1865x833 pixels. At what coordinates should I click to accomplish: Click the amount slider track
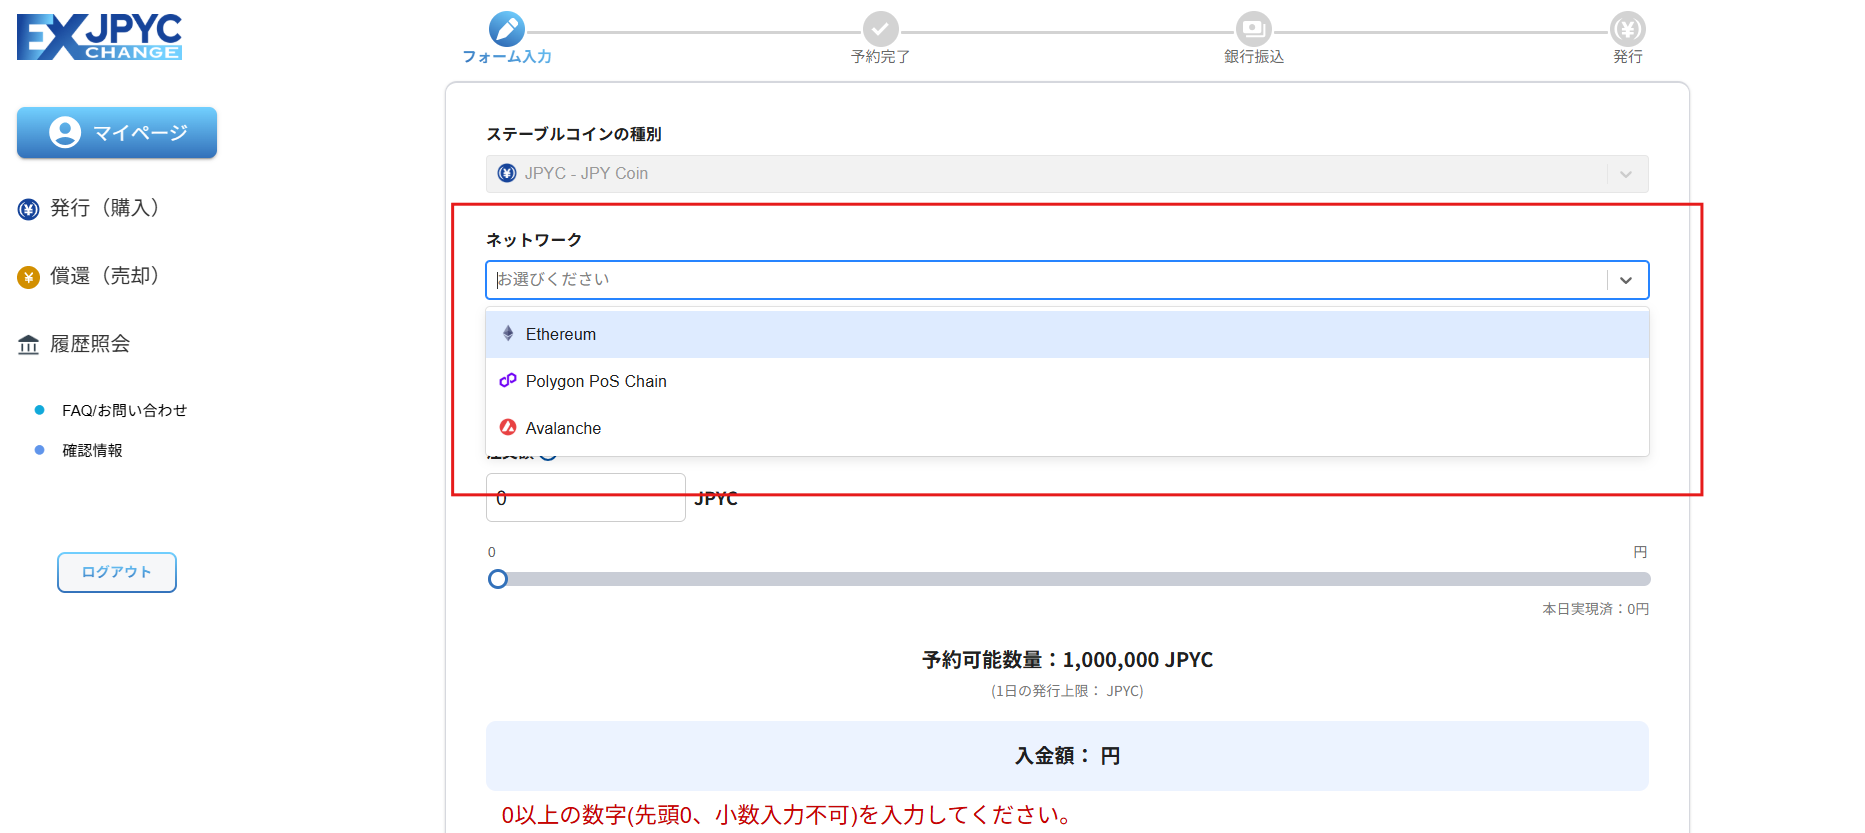1068,579
